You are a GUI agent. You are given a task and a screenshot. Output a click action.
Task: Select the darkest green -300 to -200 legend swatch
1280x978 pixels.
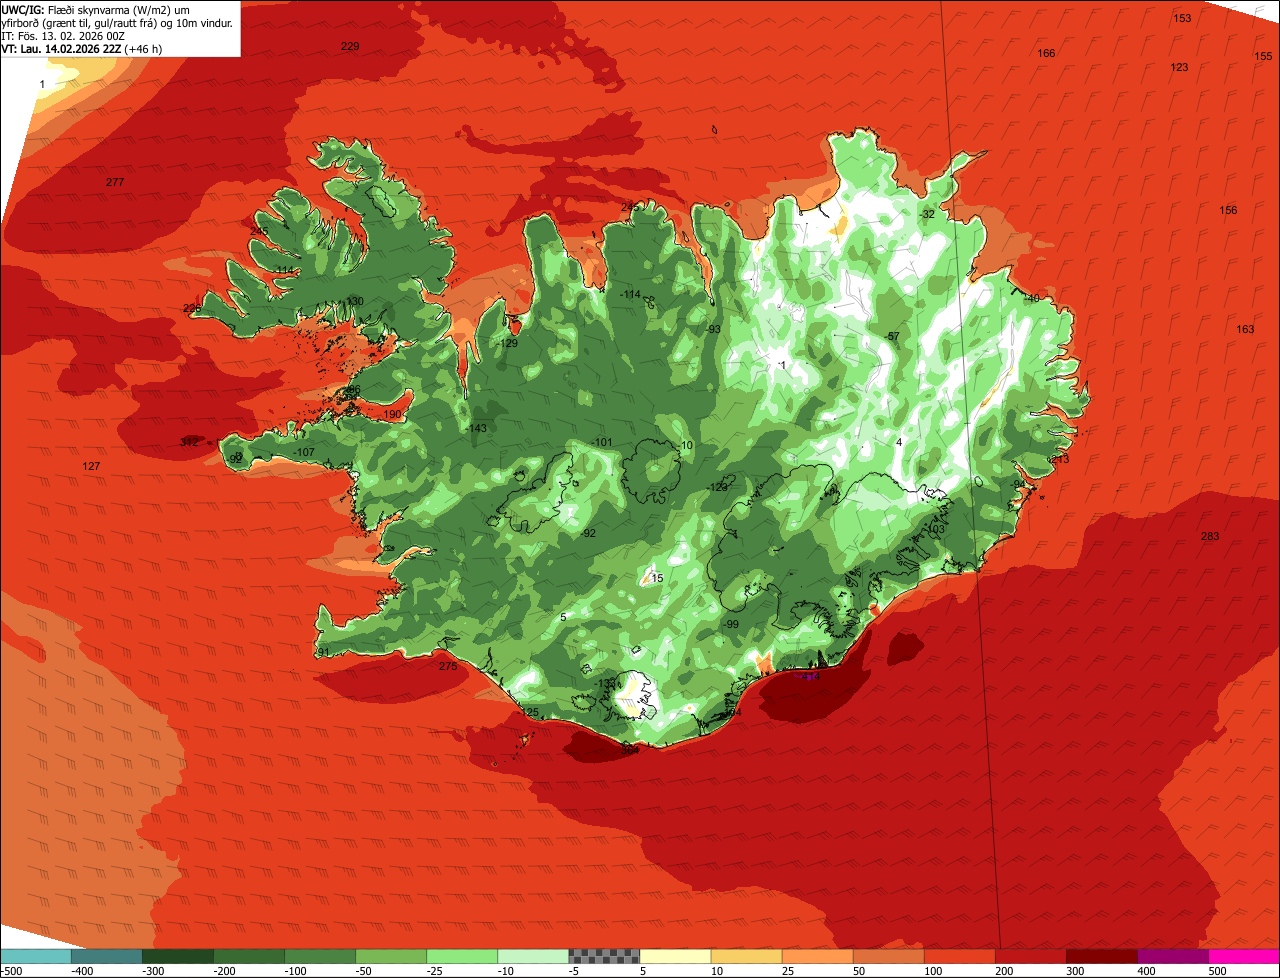(178, 956)
